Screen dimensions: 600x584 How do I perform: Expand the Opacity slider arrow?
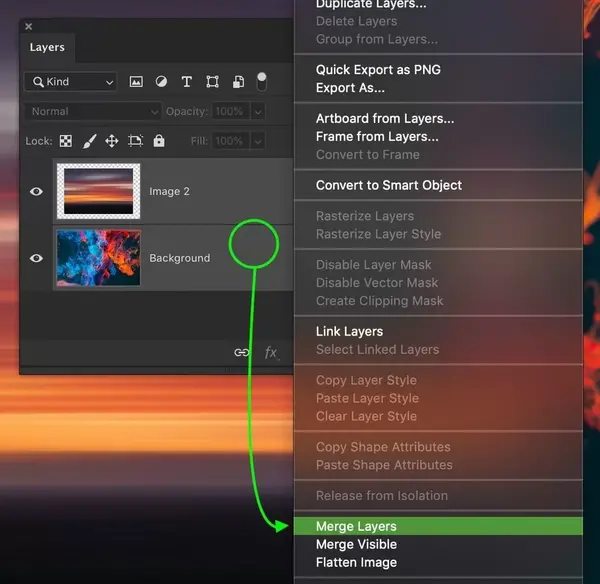(x=258, y=112)
